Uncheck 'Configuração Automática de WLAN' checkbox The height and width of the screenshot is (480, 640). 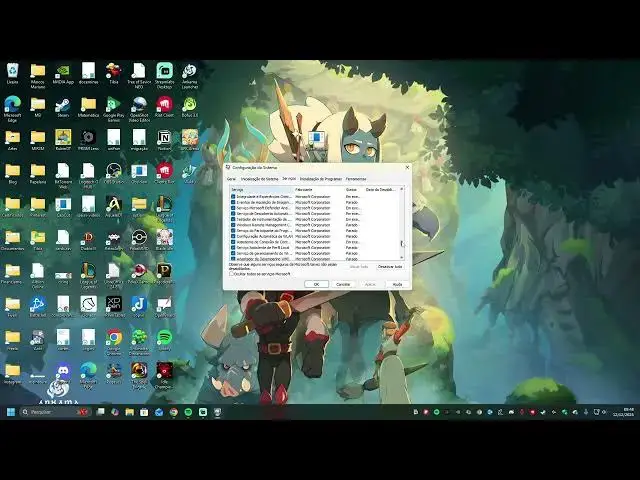[x=233, y=236]
